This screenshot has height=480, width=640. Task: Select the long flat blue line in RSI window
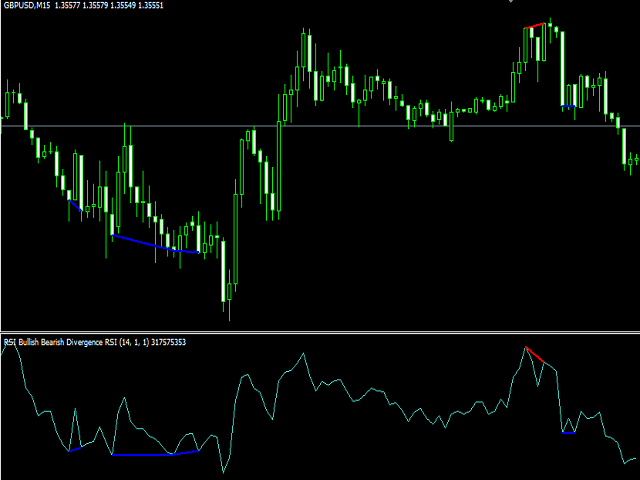pos(142,454)
